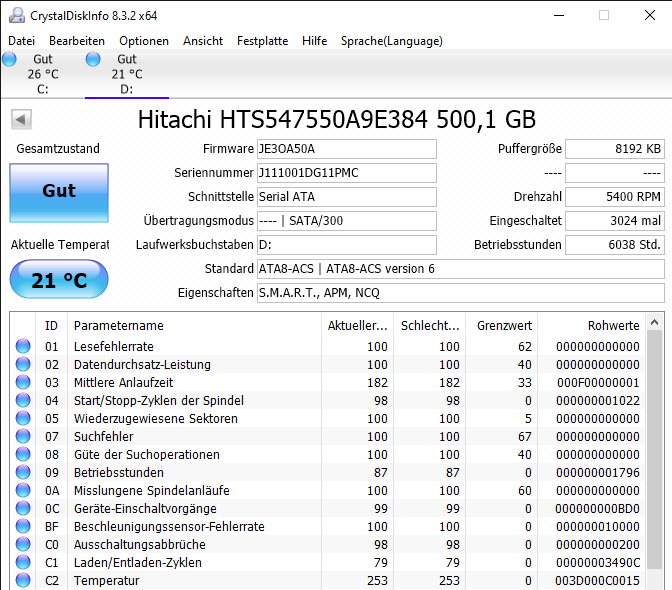Click status icon of Temperatur row
The height and width of the screenshot is (590, 672).
[x=23, y=580]
